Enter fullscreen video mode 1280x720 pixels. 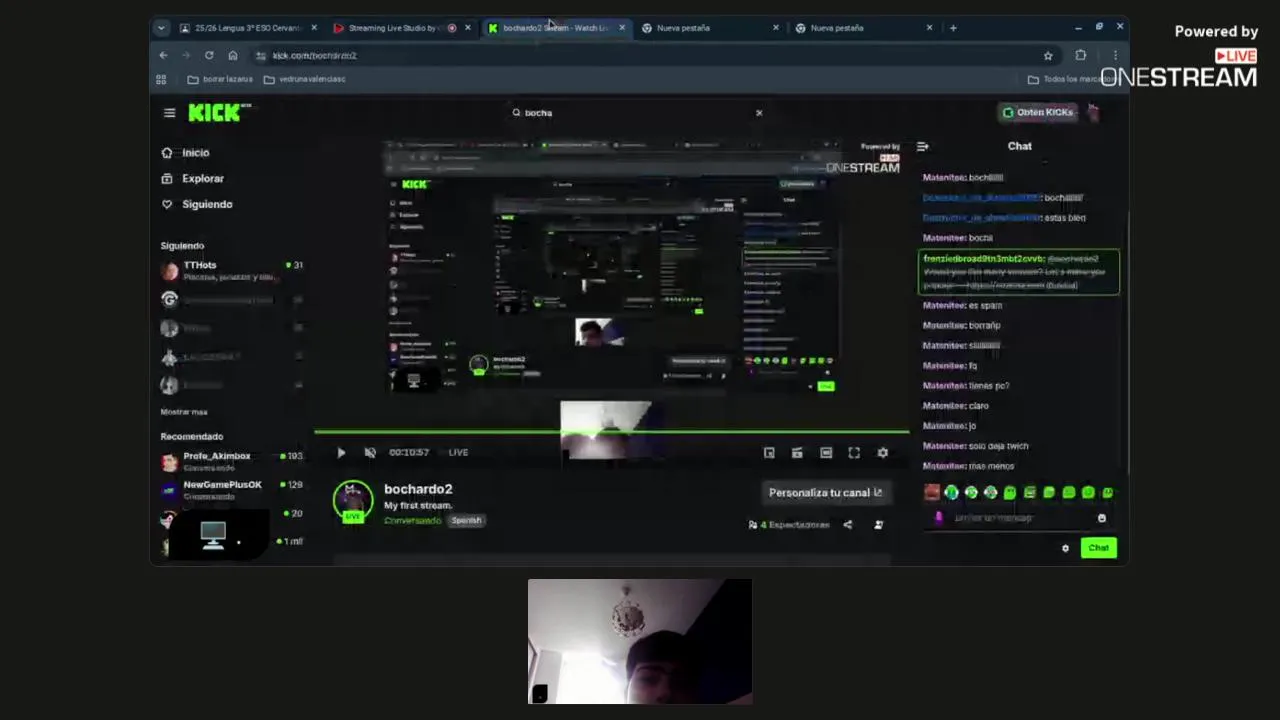tap(854, 453)
